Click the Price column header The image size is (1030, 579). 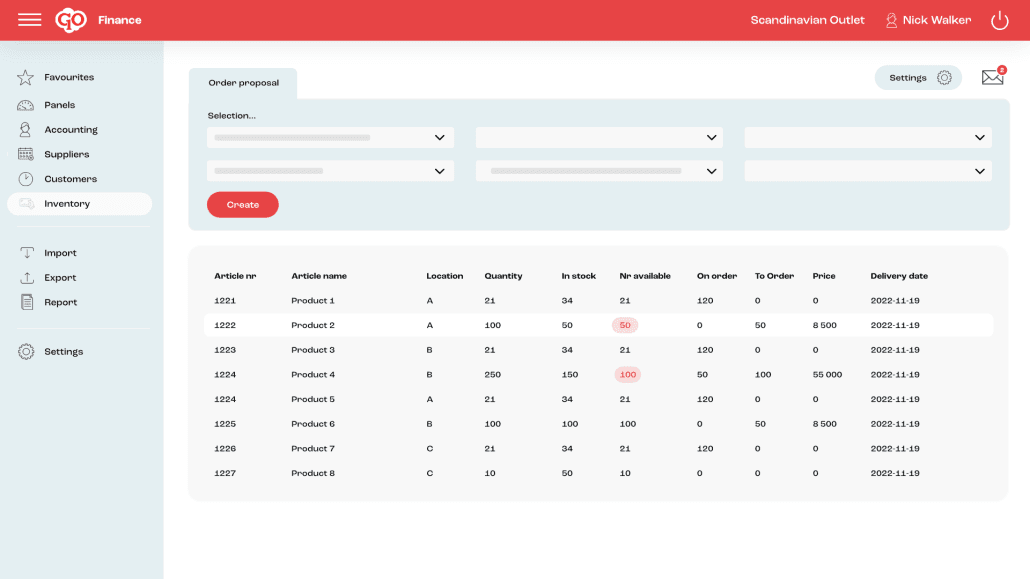(824, 276)
